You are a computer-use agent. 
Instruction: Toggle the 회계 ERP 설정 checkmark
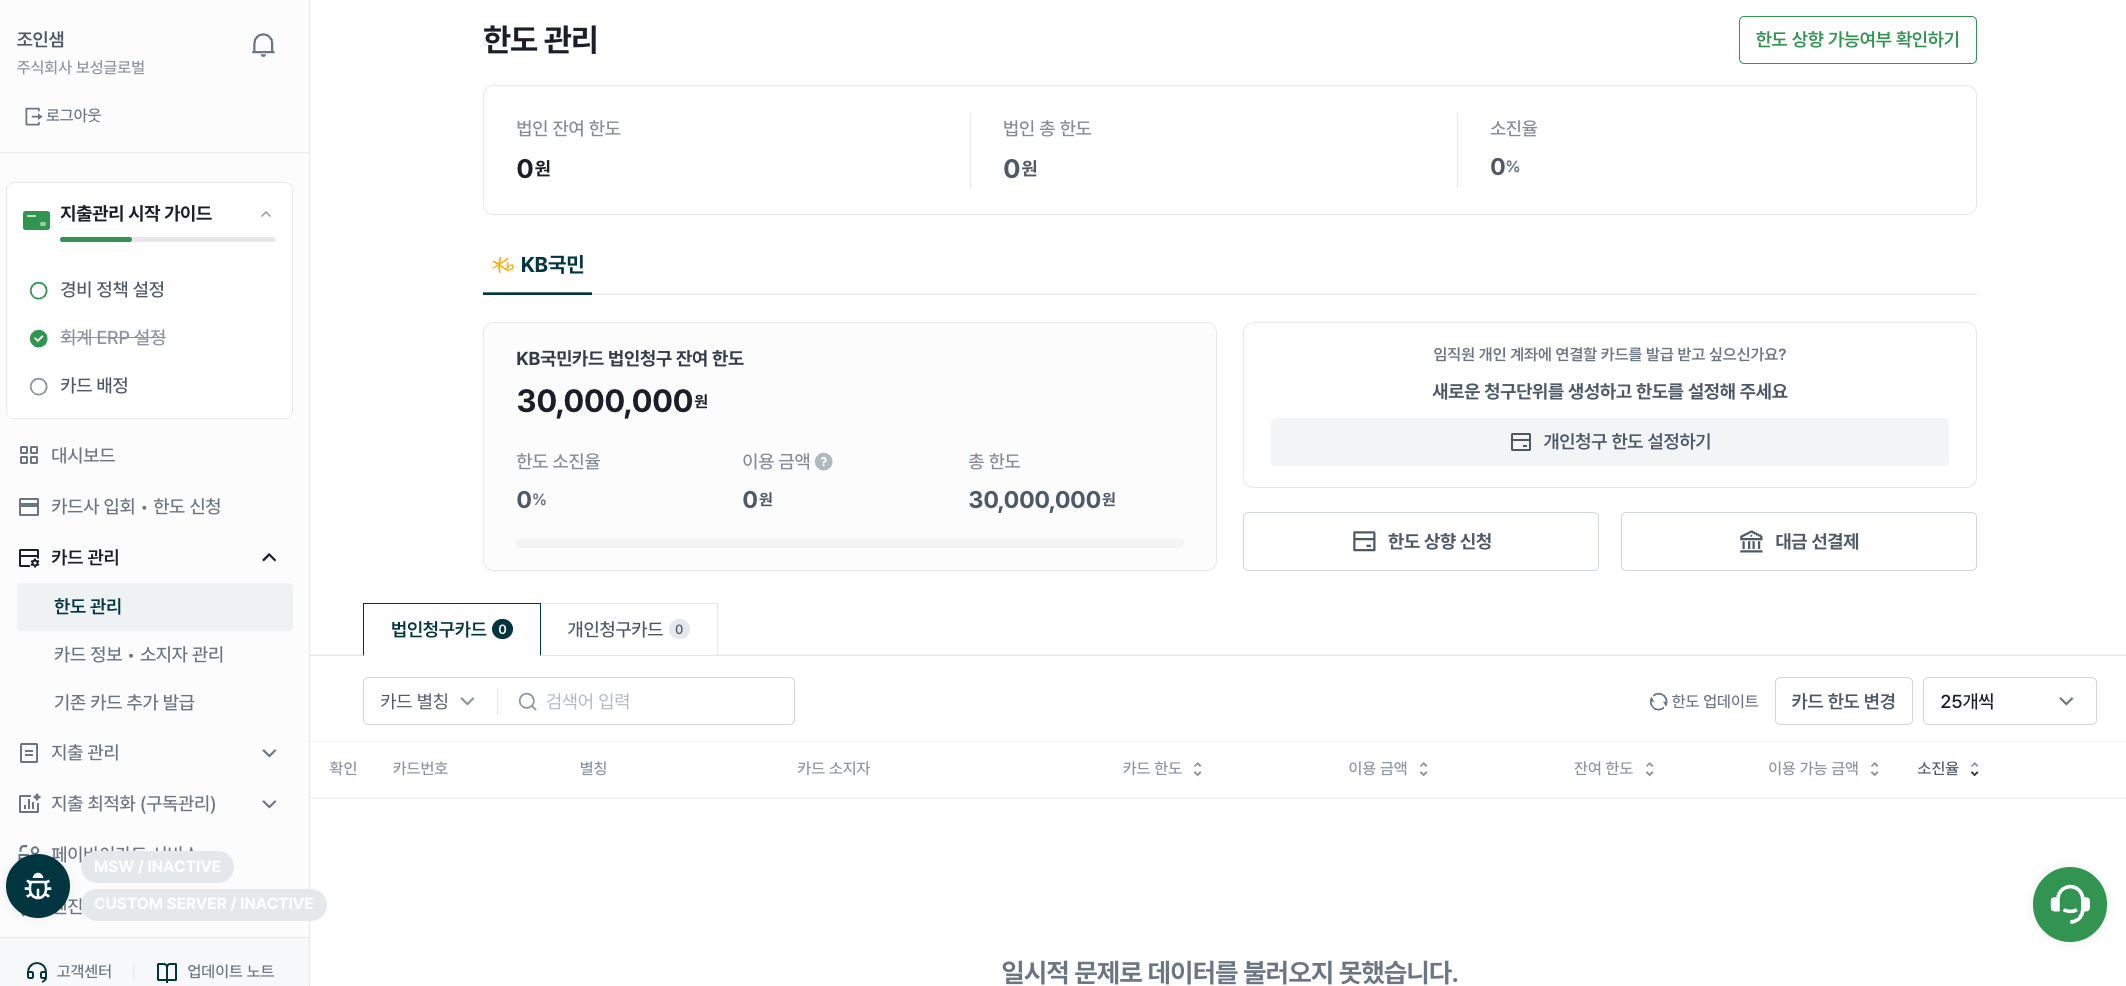click(39, 338)
